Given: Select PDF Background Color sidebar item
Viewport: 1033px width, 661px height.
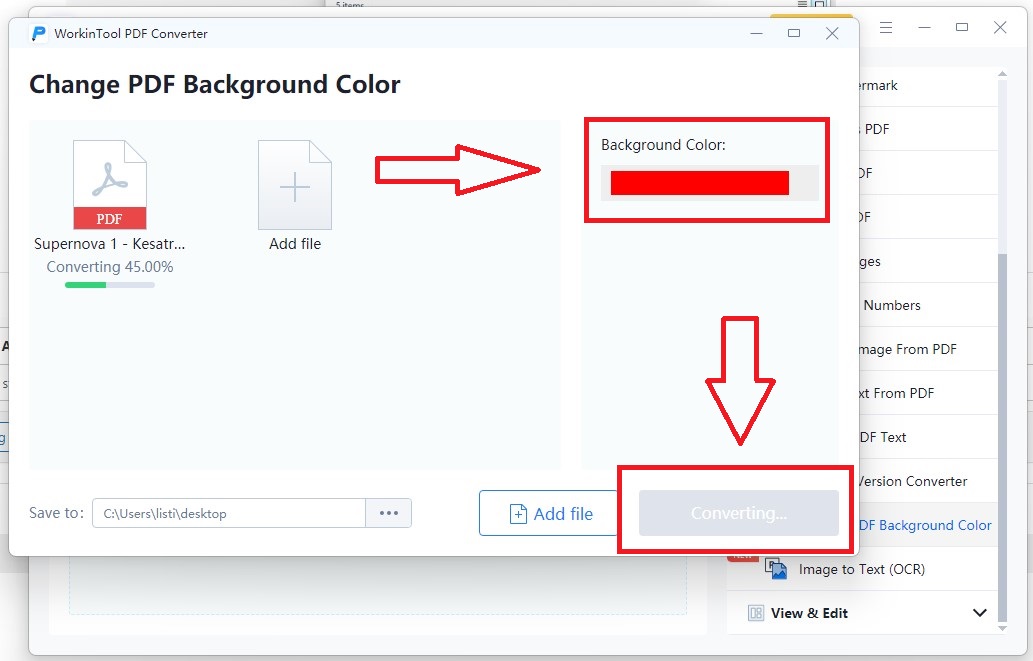Looking at the screenshot, I should coord(928,525).
